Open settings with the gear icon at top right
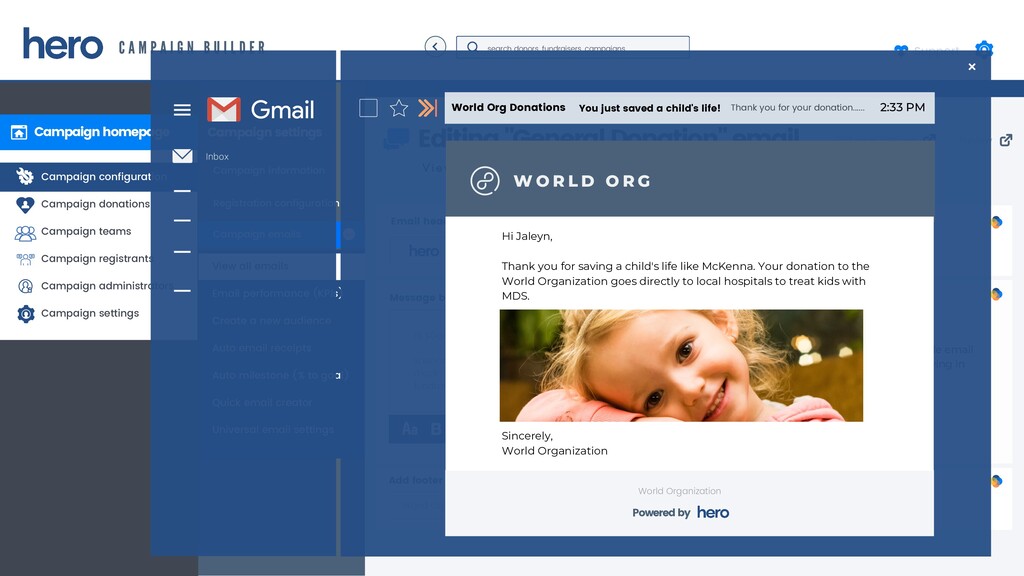 tap(984, 48)
